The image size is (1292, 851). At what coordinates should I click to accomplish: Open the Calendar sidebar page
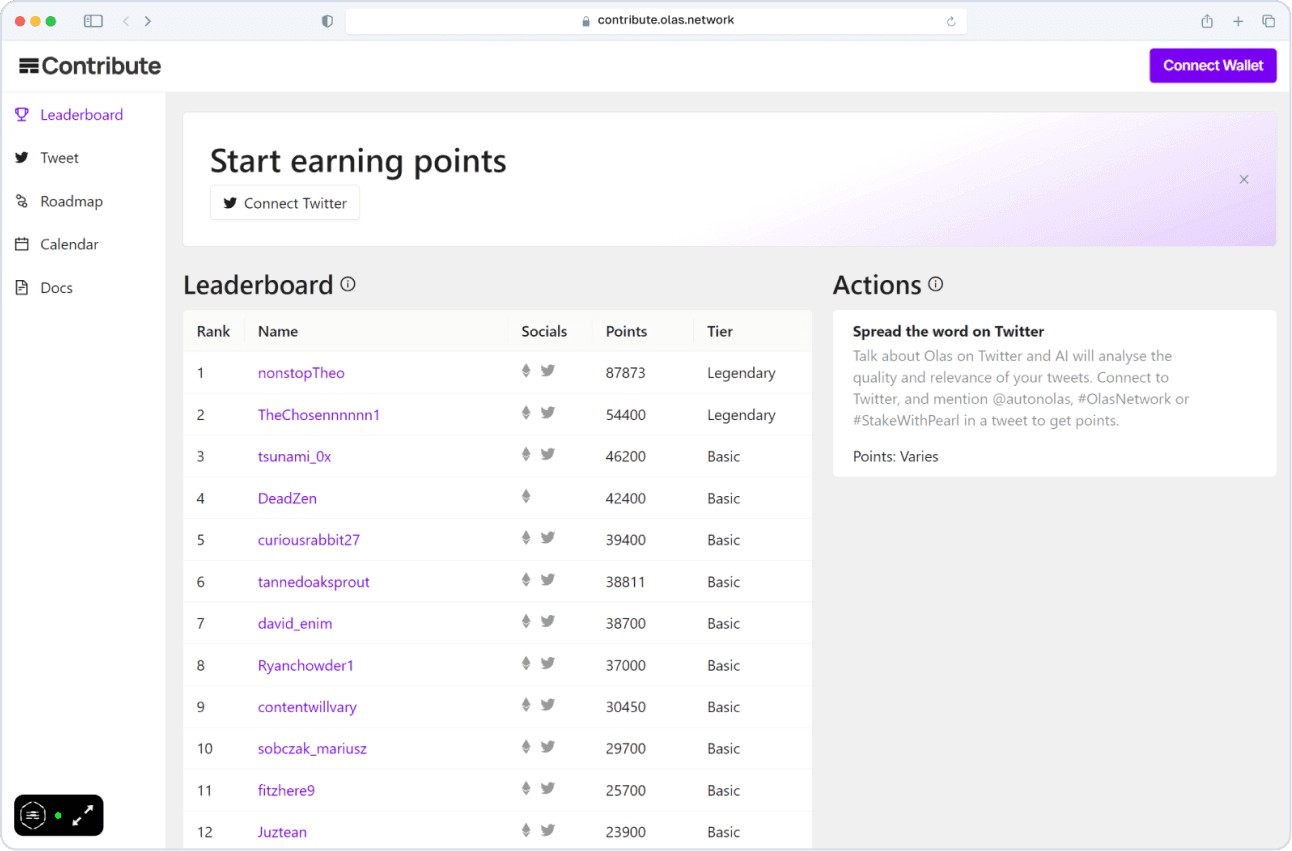57,244
